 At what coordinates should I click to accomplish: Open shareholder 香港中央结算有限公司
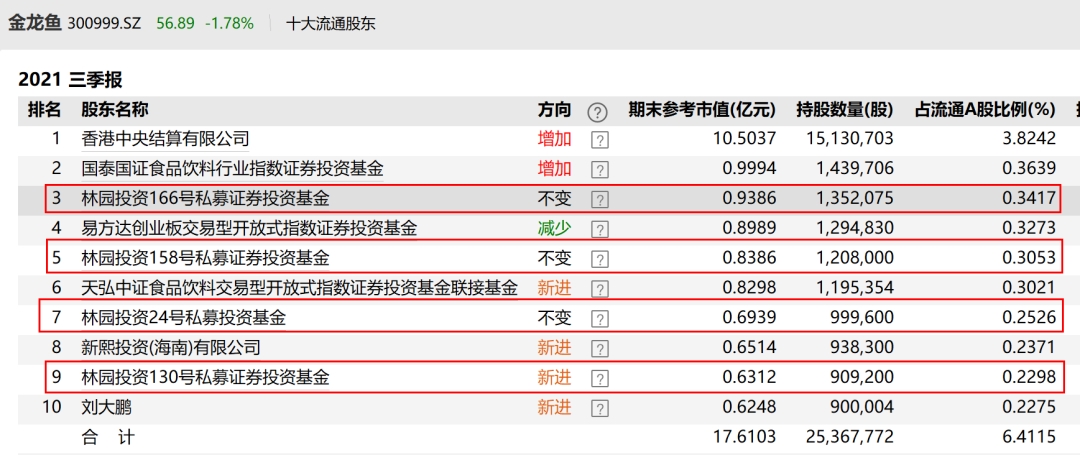click(165, 140)
